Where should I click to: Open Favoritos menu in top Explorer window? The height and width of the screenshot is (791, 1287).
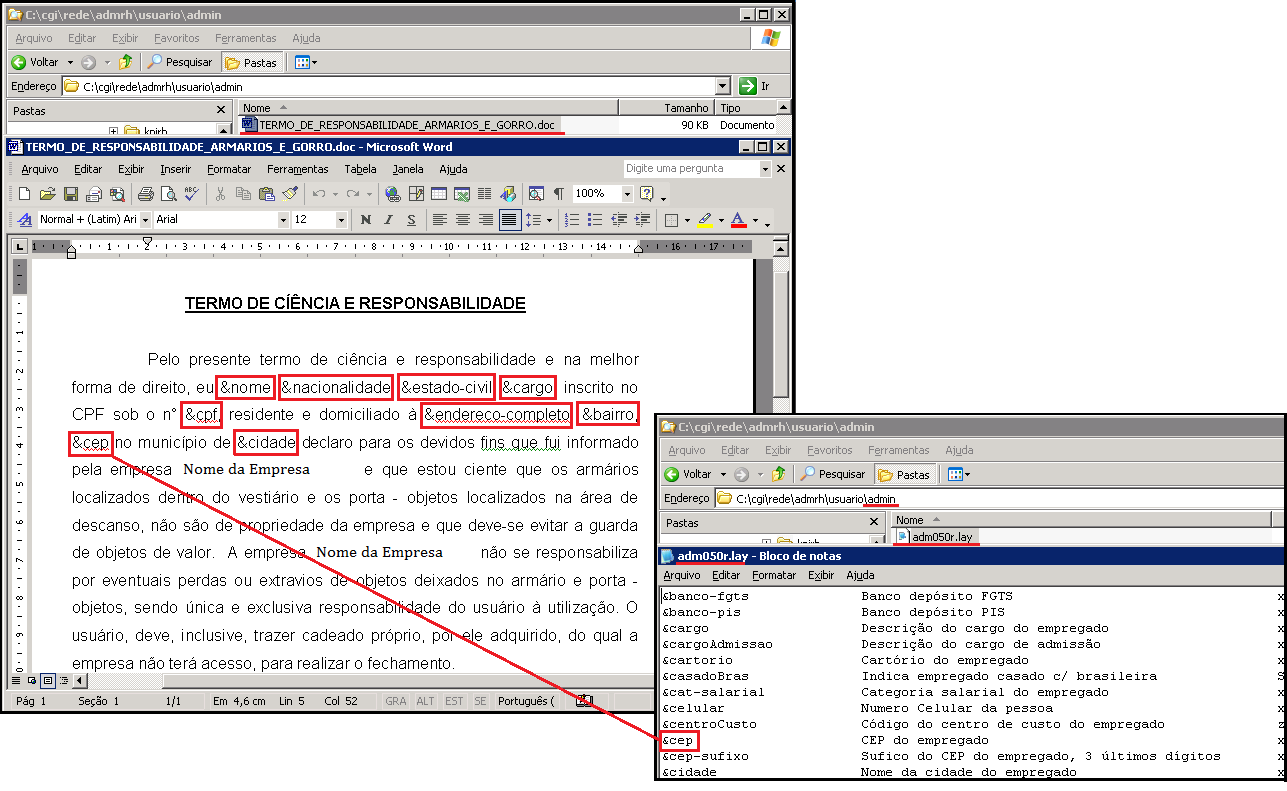pos(177,38)
